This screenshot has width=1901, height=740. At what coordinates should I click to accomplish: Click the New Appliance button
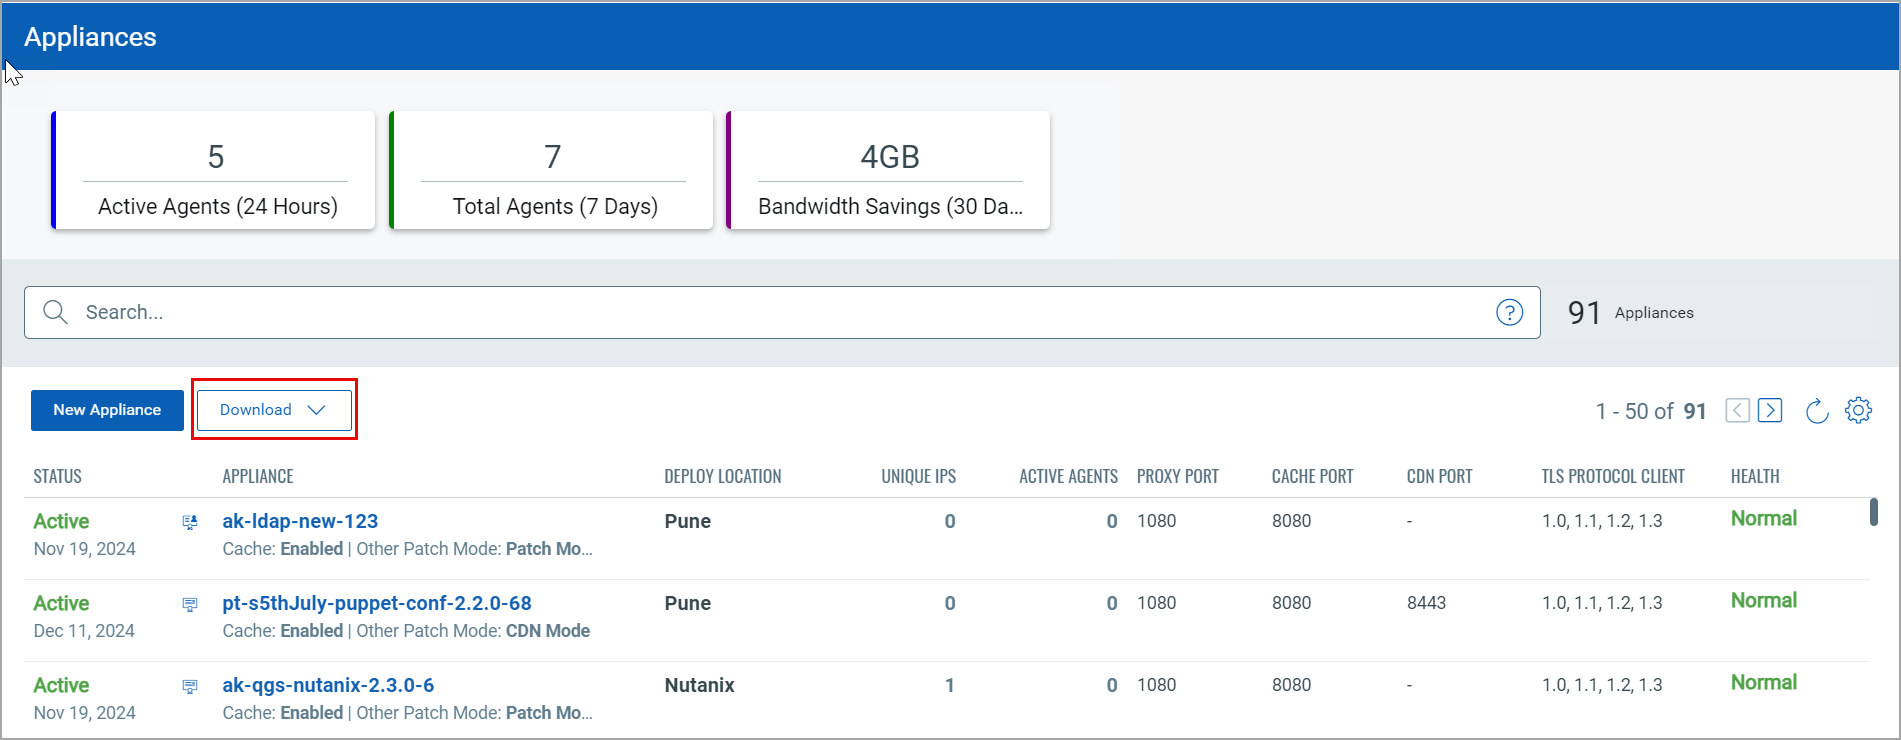pos(107,410)
